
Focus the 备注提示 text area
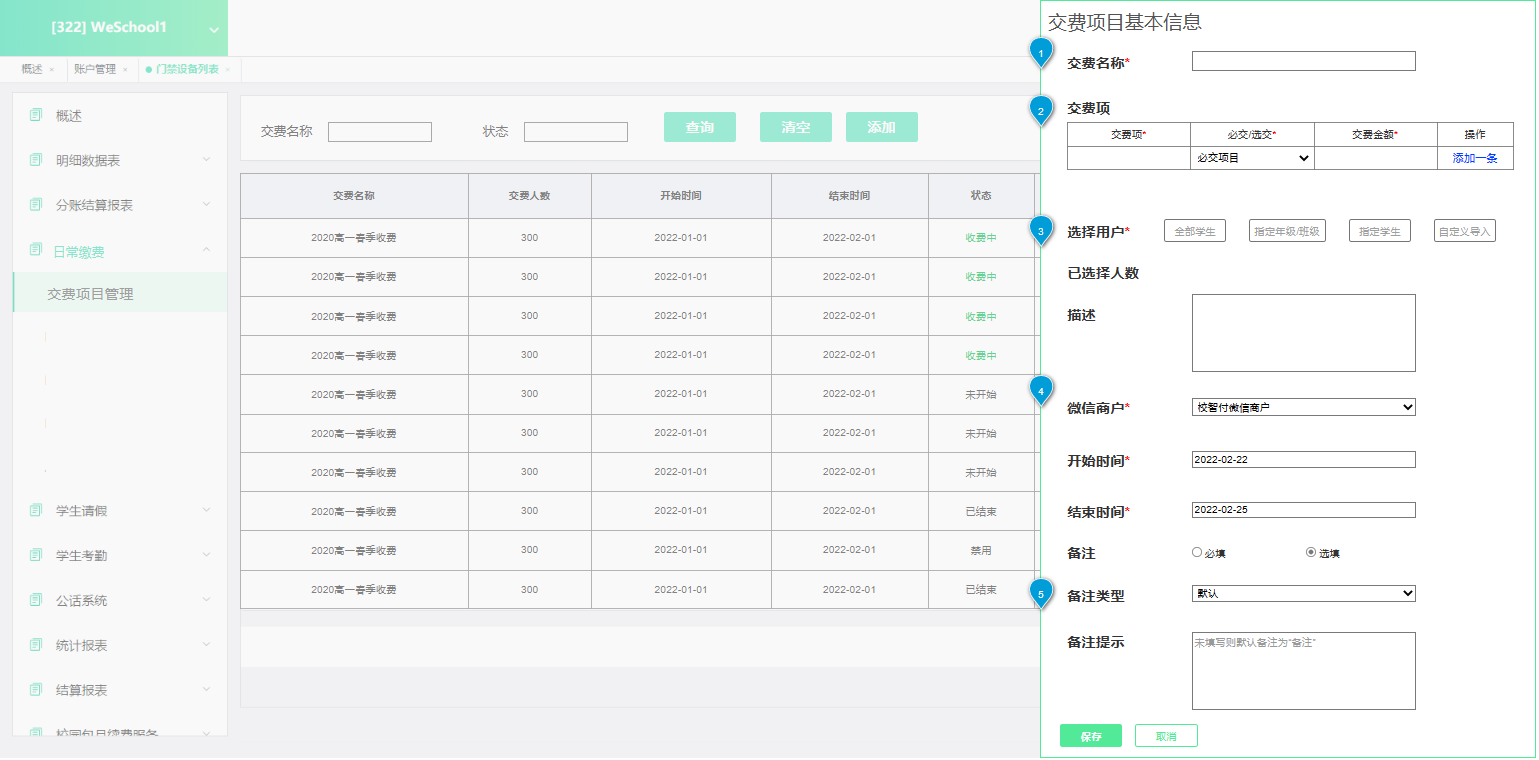pos(1304,671)
